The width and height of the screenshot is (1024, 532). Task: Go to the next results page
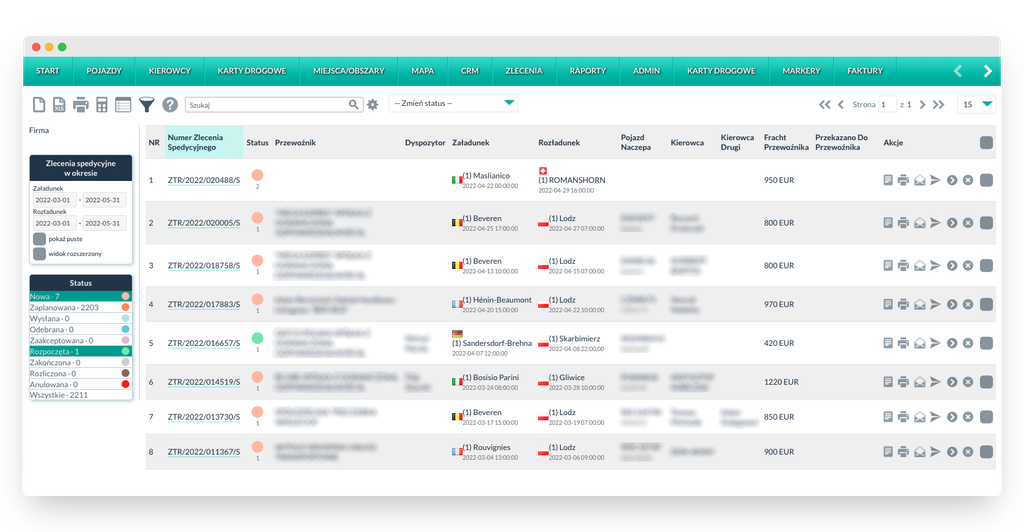pos(922,104)
